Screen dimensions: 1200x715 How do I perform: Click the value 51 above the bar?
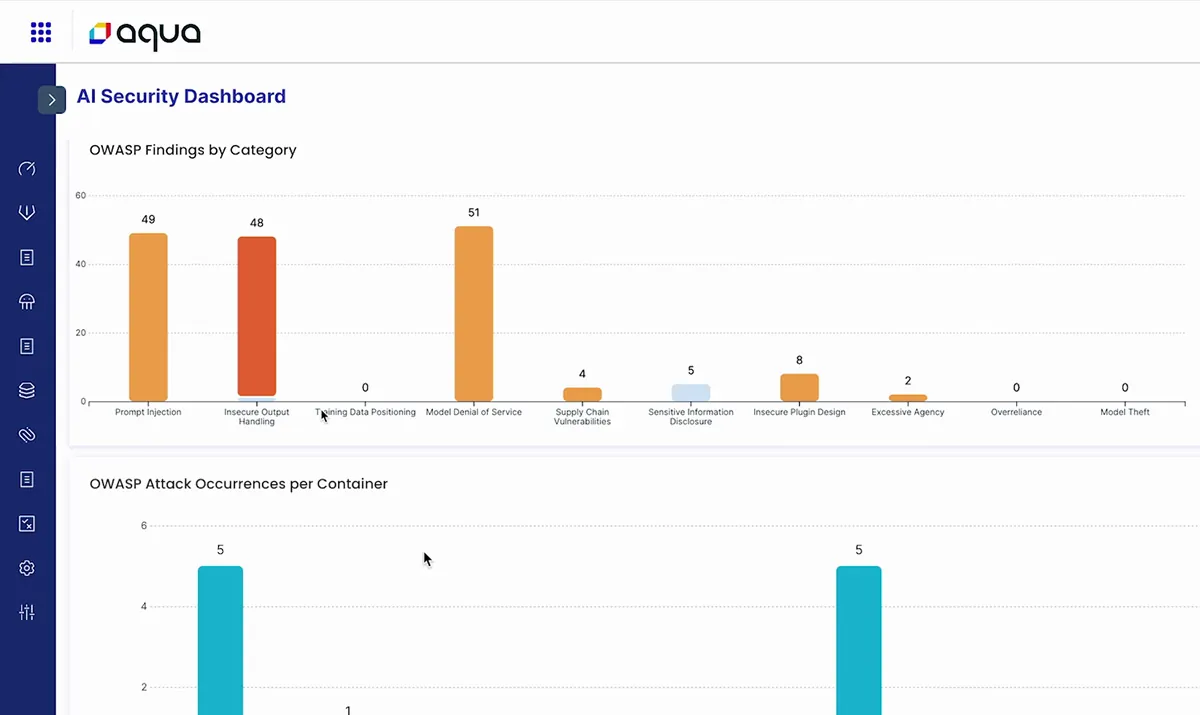pyautogui.click(x=474, y=212)
